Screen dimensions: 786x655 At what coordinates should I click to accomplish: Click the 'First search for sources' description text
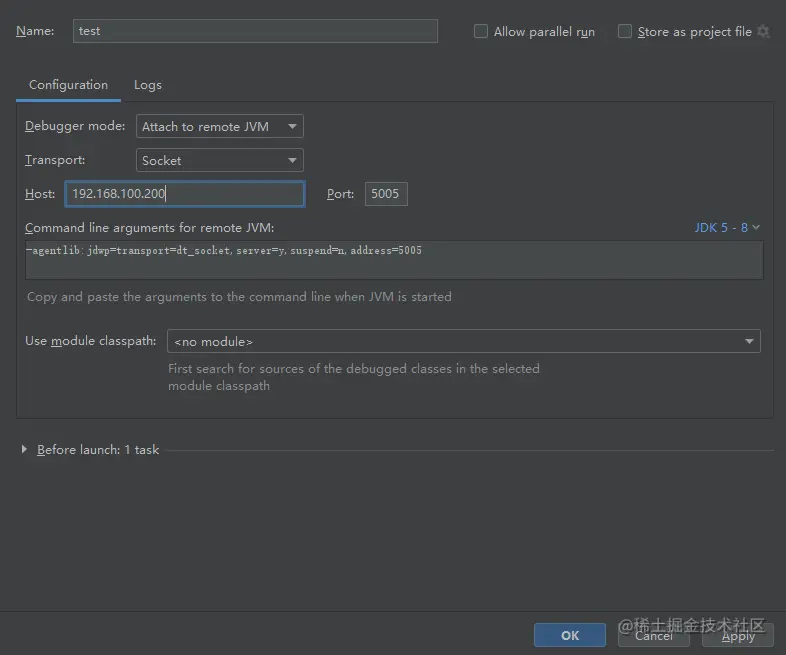pyautogui.click(x=353, y=377)
